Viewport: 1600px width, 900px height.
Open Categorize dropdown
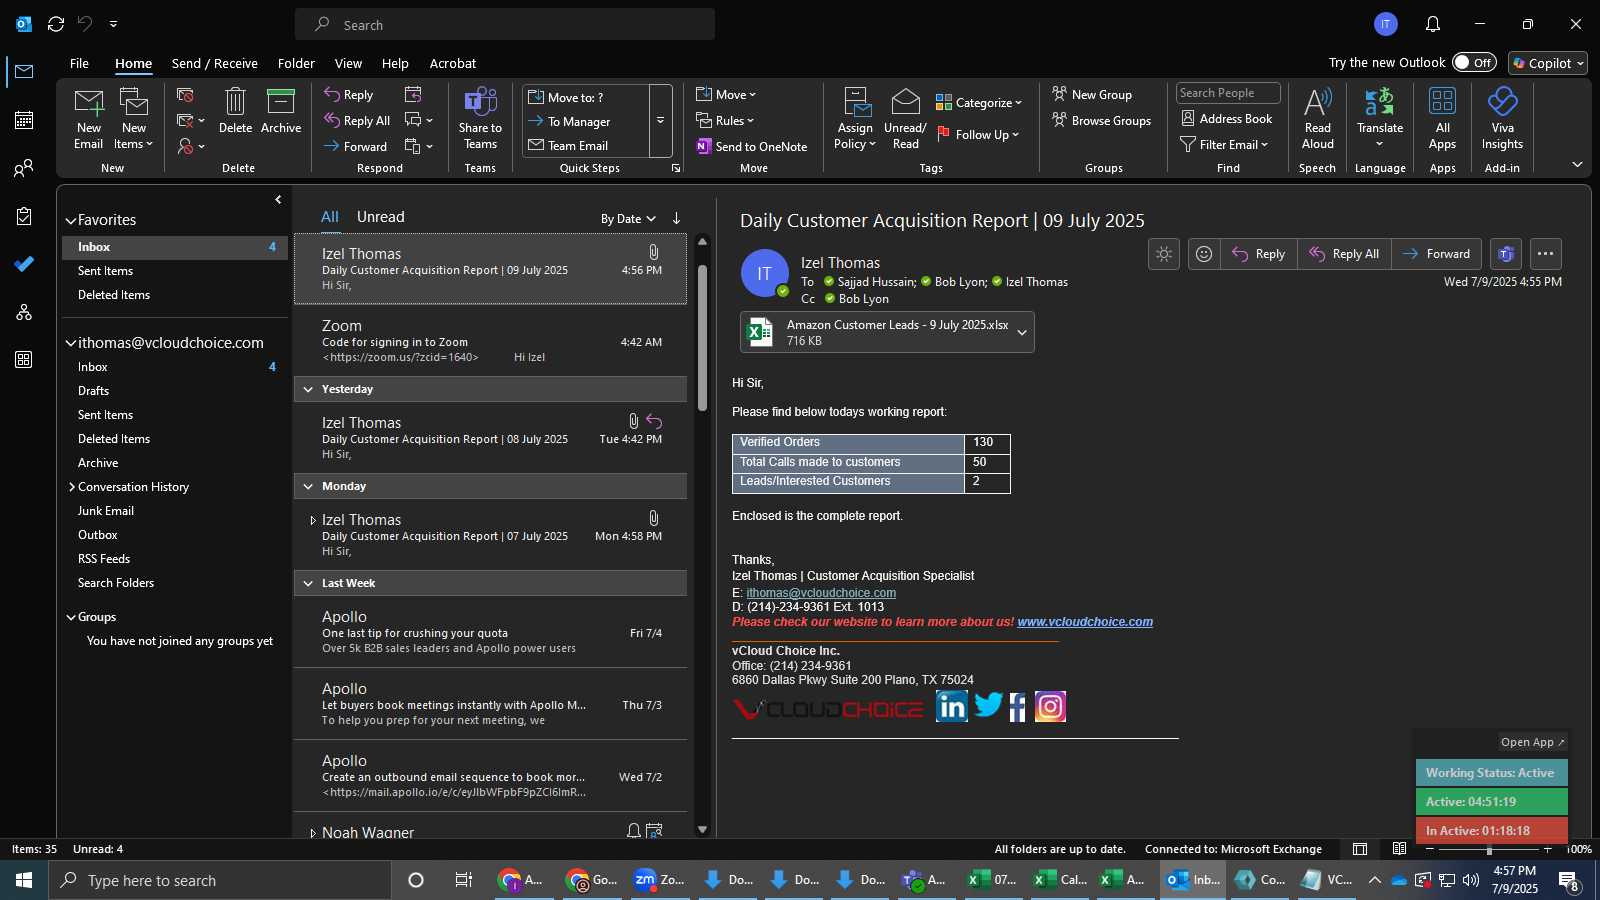click(978, 103)
